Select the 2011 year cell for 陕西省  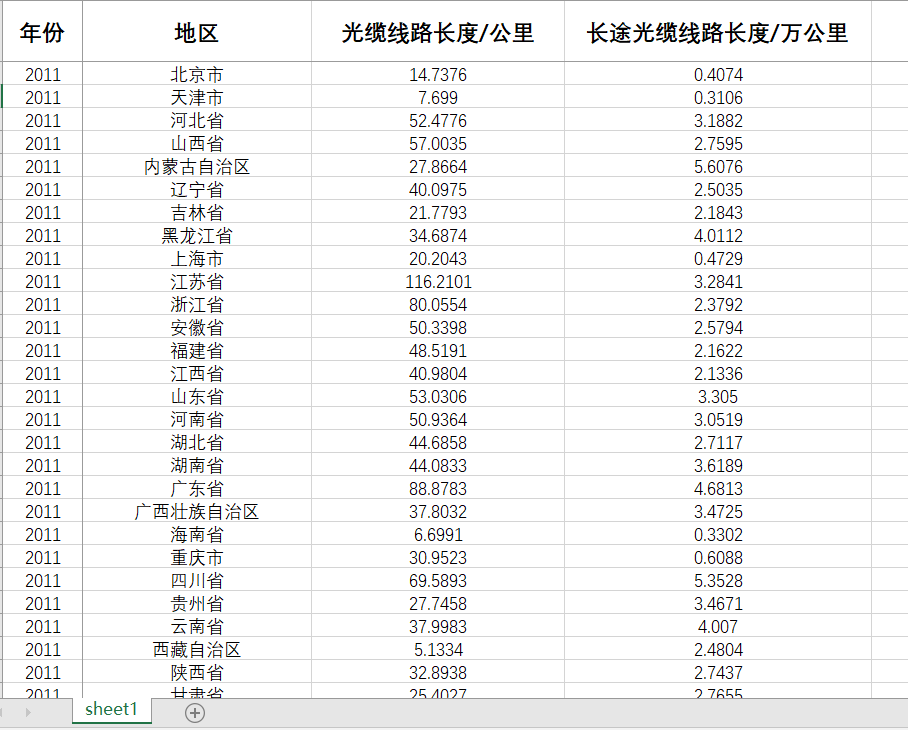[42, 673]
